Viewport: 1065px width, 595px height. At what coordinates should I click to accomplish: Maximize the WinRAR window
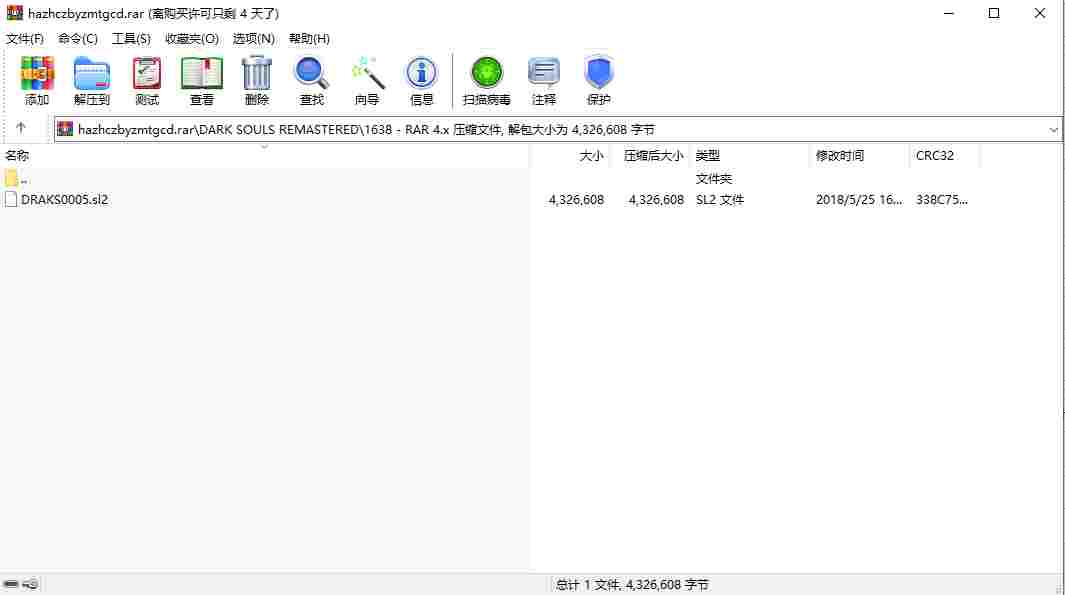click(x=994, y=13)
